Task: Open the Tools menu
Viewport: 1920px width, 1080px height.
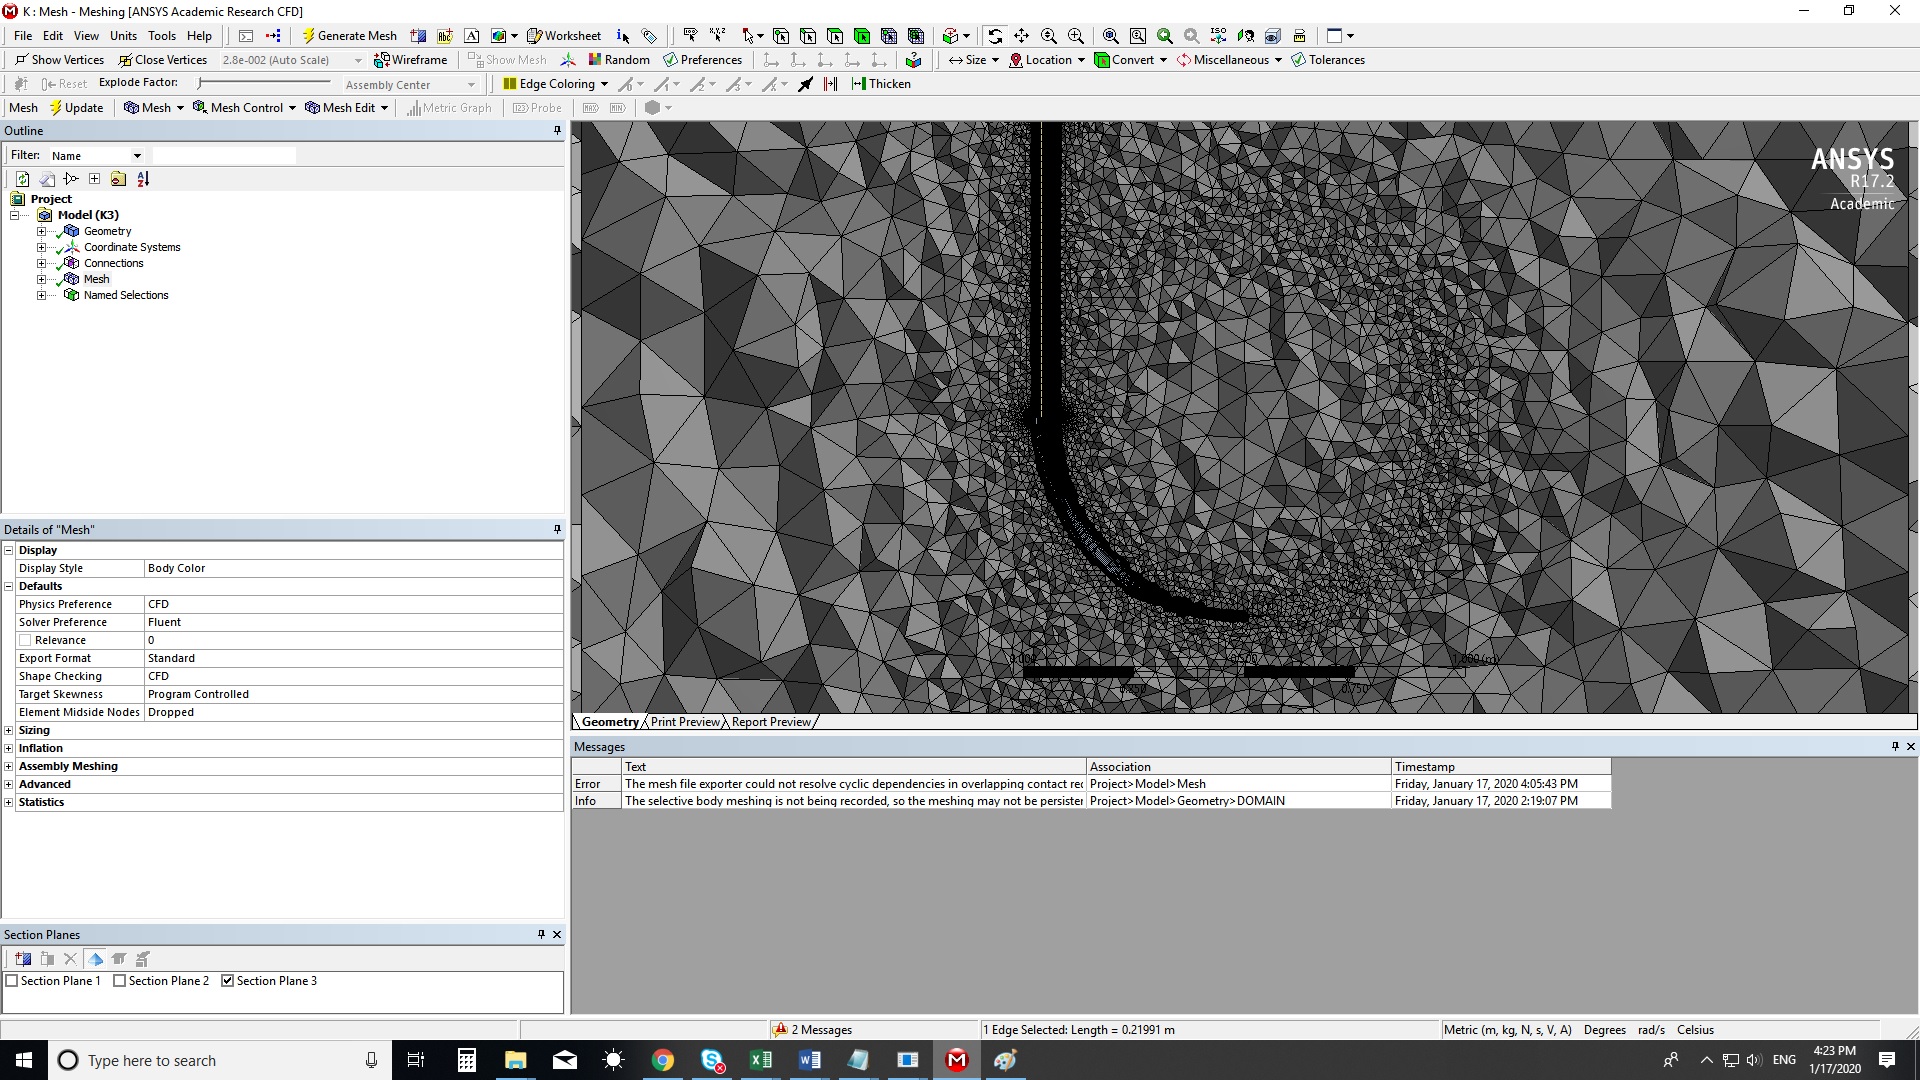Action: 161,36
